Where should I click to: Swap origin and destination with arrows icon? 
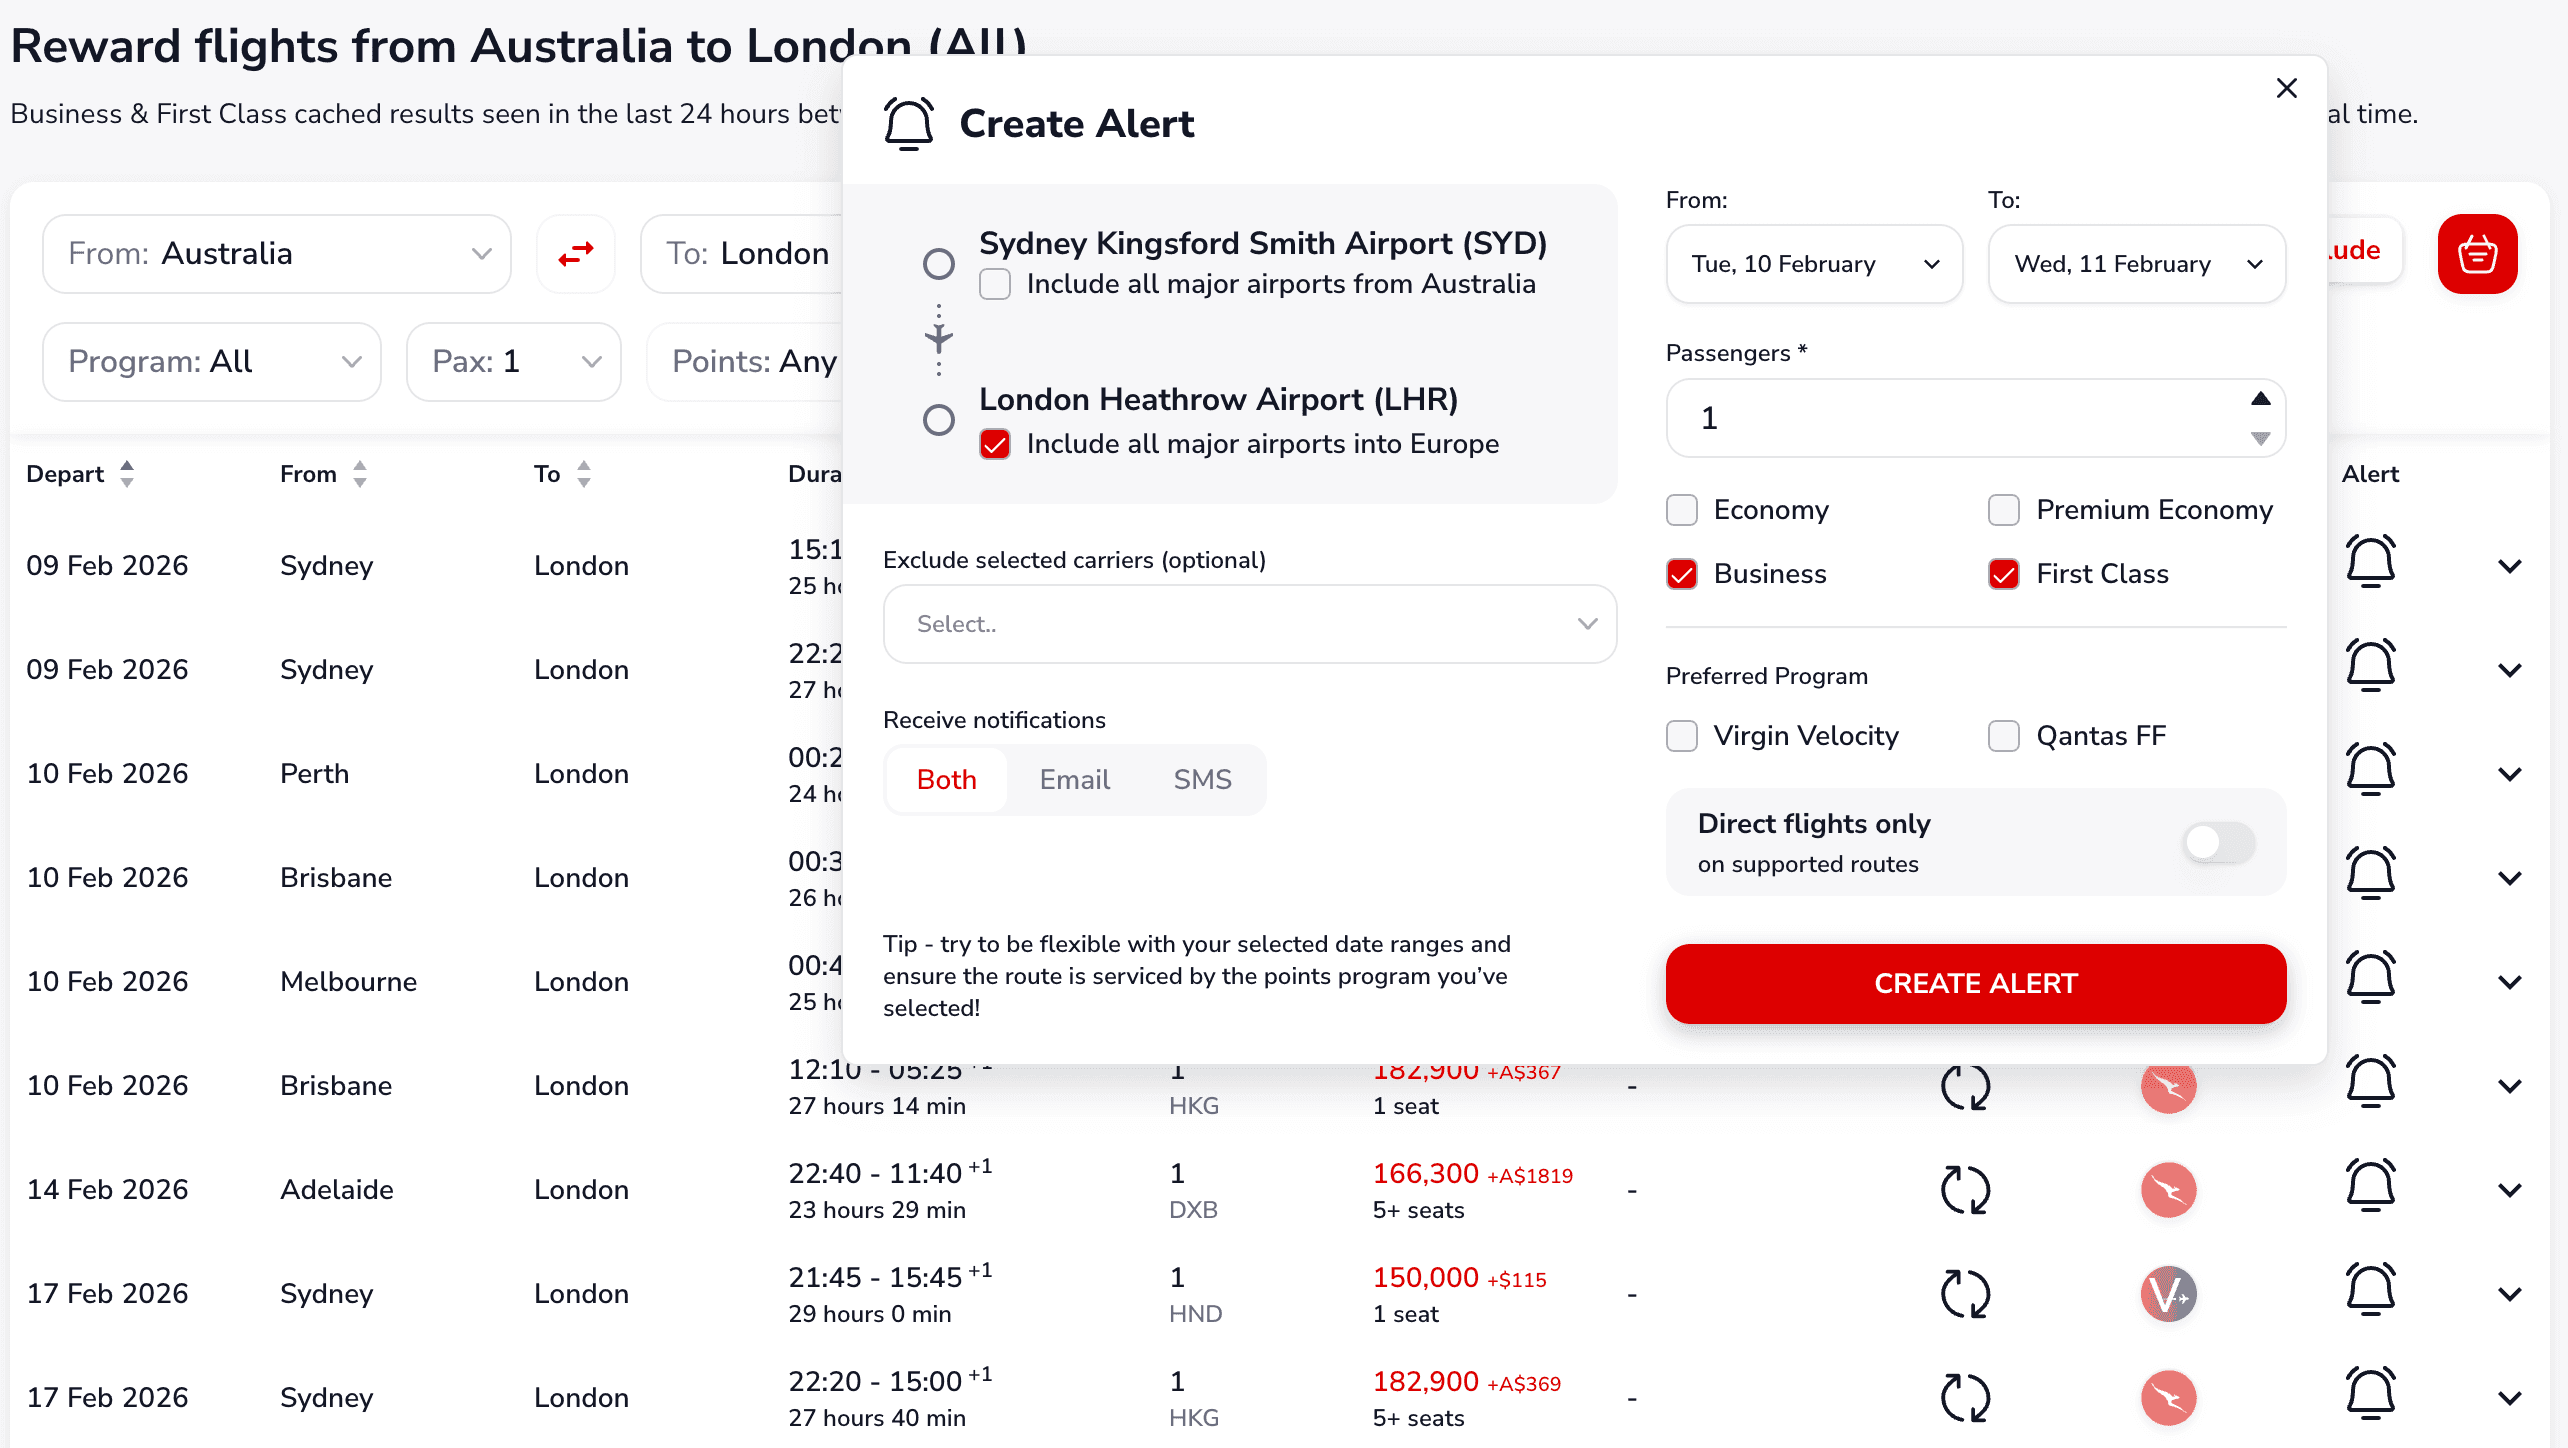pyautogui.click(x=576, y=254)
